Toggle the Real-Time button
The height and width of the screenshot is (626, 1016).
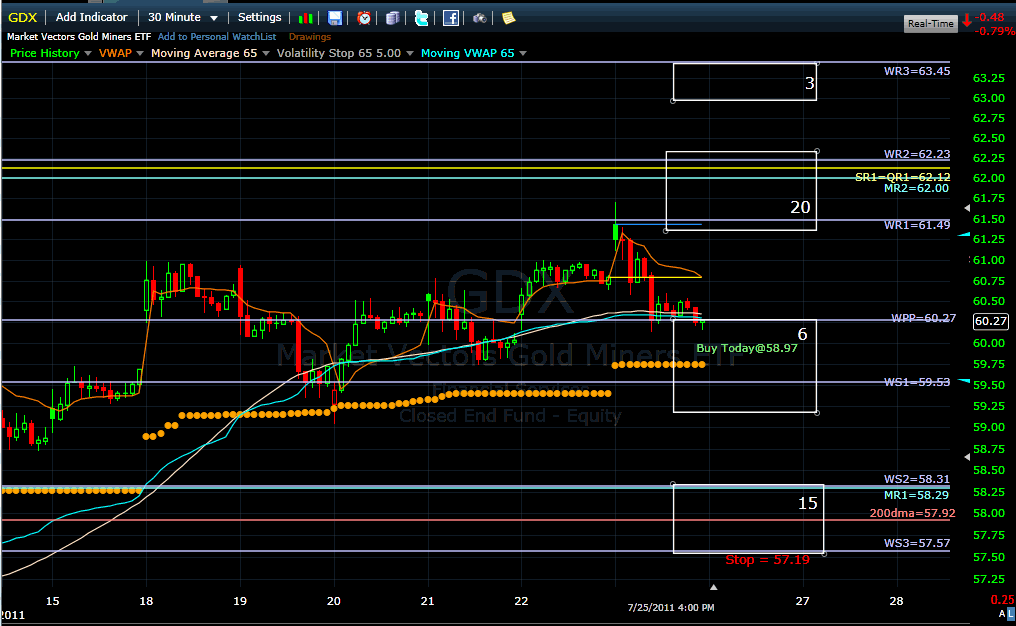930,23
